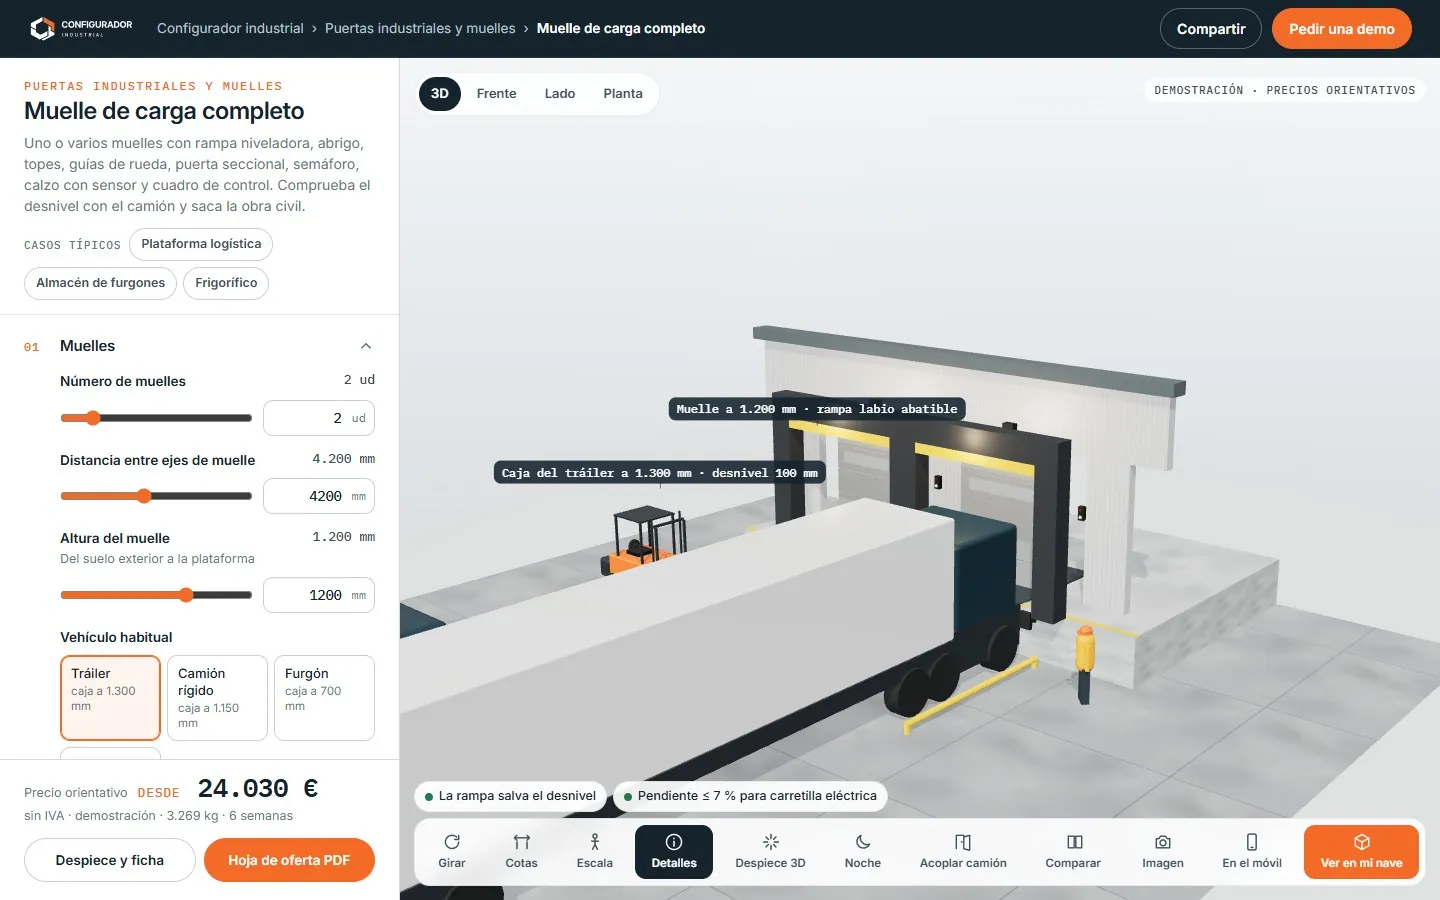1440x900 pixels.
Task: Click the 1200 mm height input field
Action: (x=319, y=595)
